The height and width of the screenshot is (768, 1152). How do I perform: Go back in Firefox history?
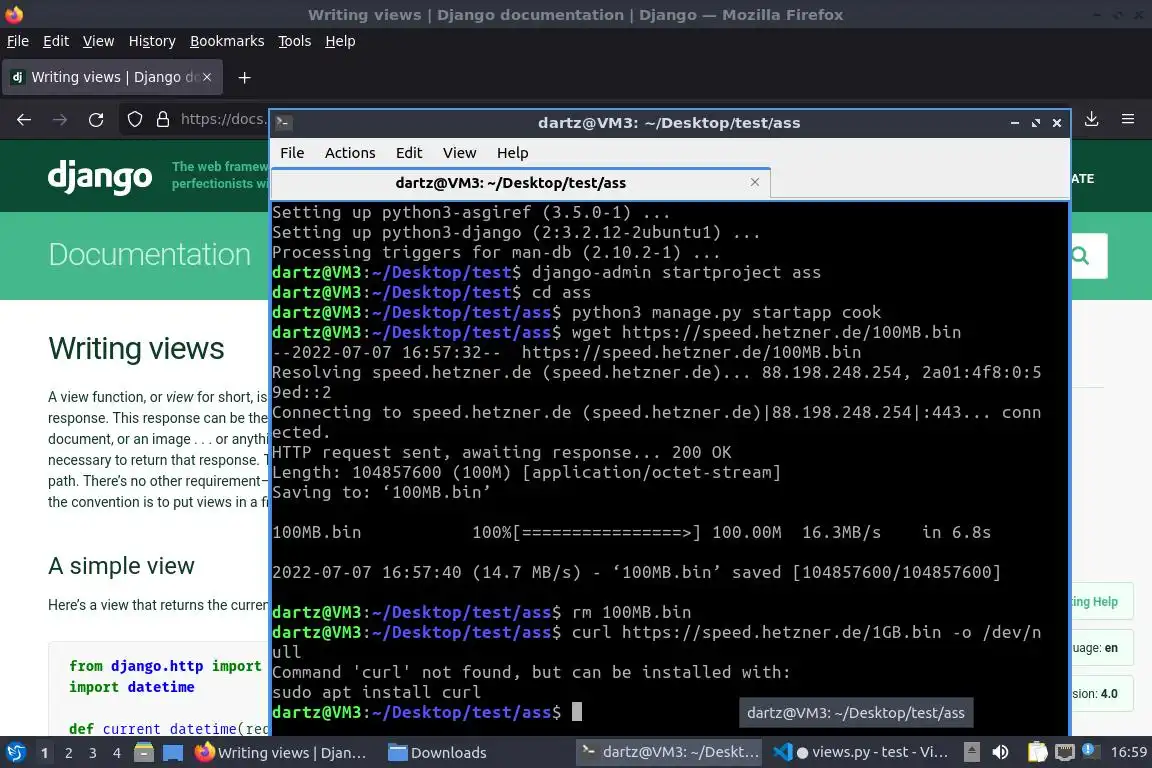click(x=24, y=119)
